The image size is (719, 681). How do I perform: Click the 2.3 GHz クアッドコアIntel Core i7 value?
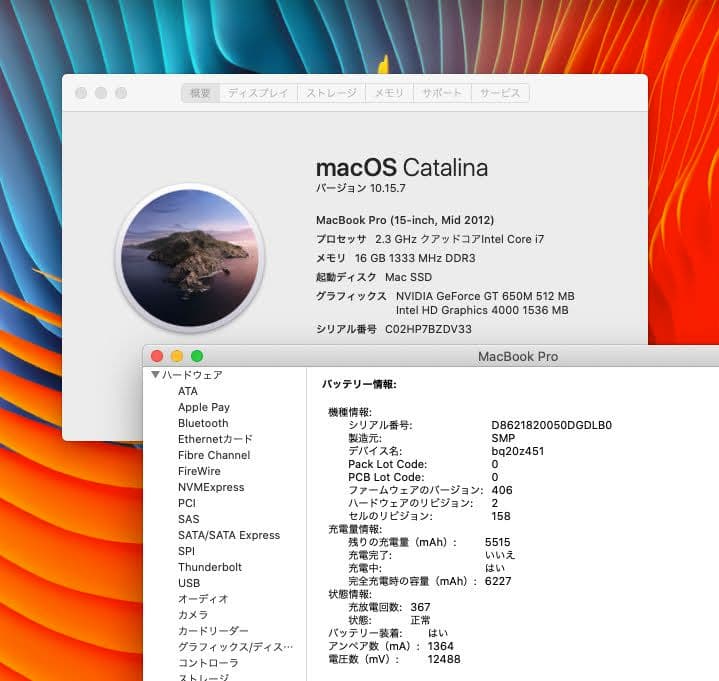tap(459, 239)
